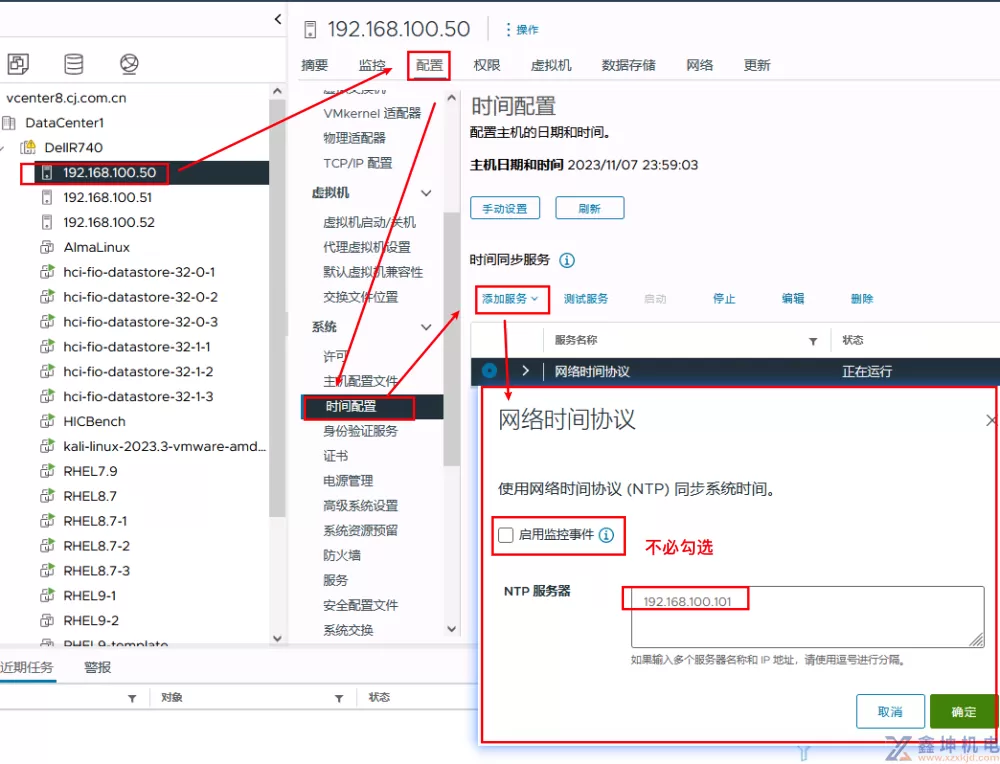Image resolution: width=1000 pixels, height=764 pixels.
Task: Click the RHEL8.7 VM icon
Action: pyautogui.click(x=47, y=496)
